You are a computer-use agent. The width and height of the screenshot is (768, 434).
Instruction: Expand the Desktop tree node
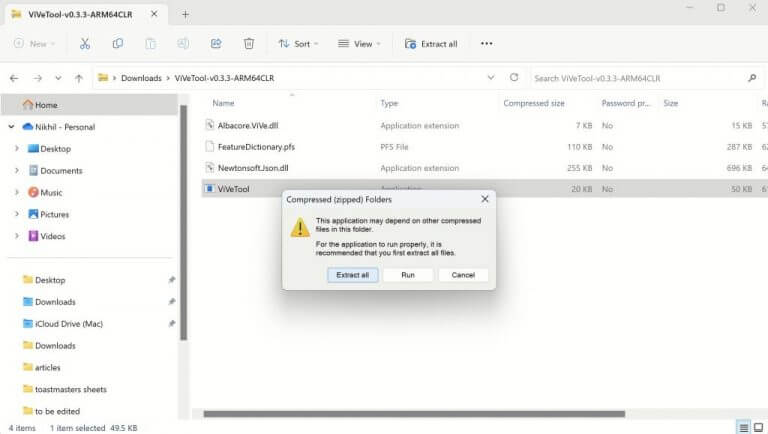[x=17, y=148]
